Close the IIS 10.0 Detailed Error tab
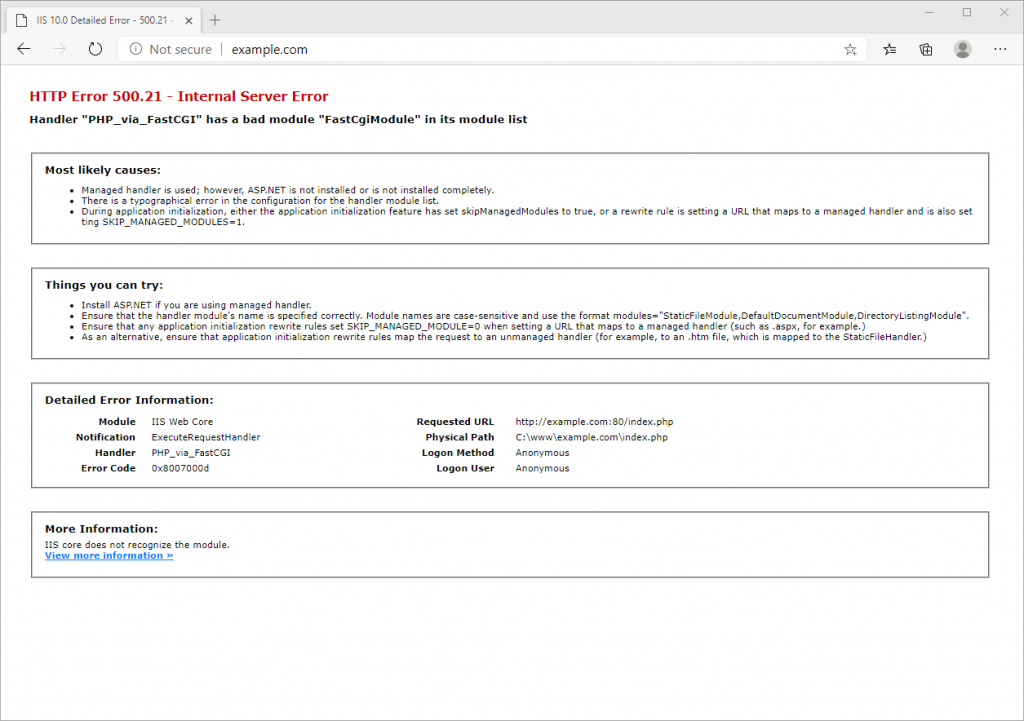1024x721 pixels. pyautogui.click(x=187, y=19)
